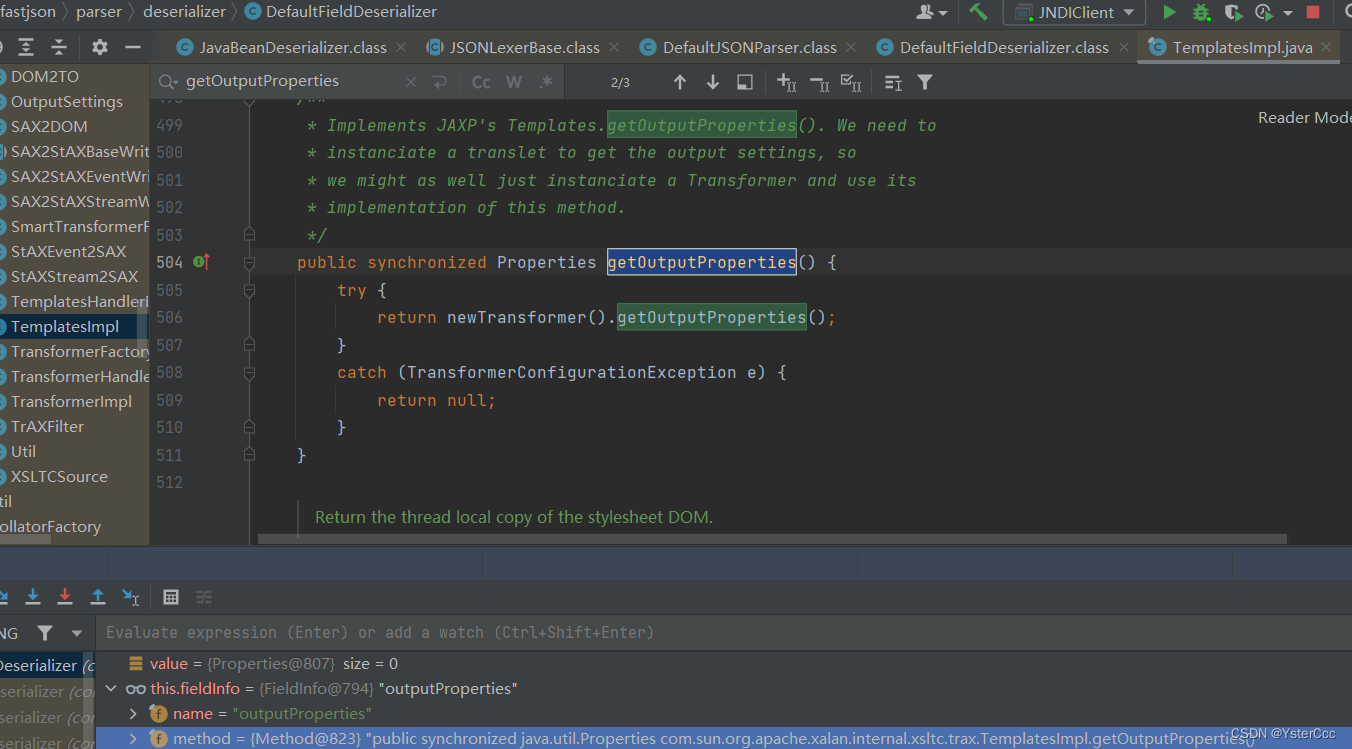Collapse all in project tree
1352x749 pixels.
59,47
